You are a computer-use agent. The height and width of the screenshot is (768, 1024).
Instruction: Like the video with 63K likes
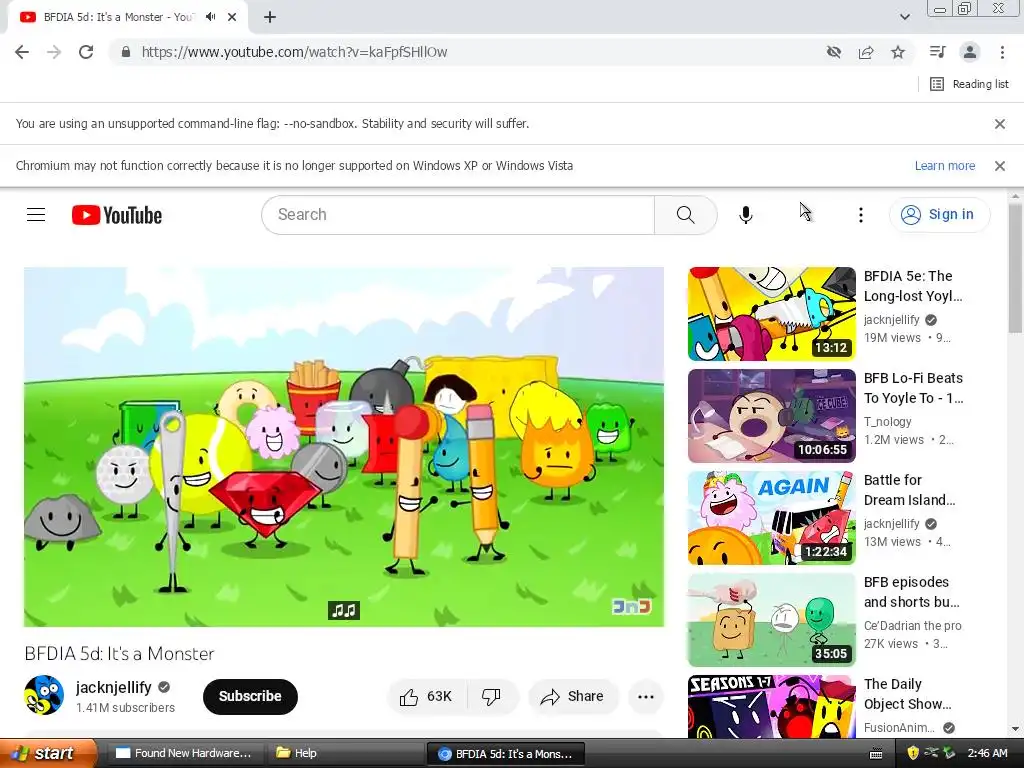(x=427, y=697)
